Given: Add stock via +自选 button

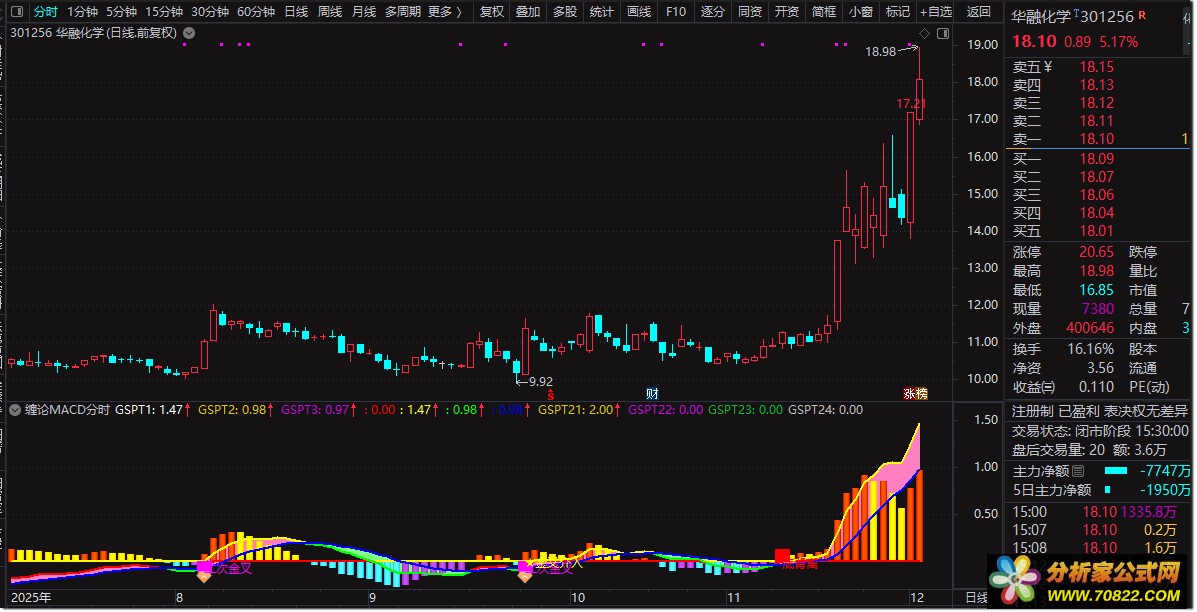Looking at the screenshot, I should click(x=935, y=11).
